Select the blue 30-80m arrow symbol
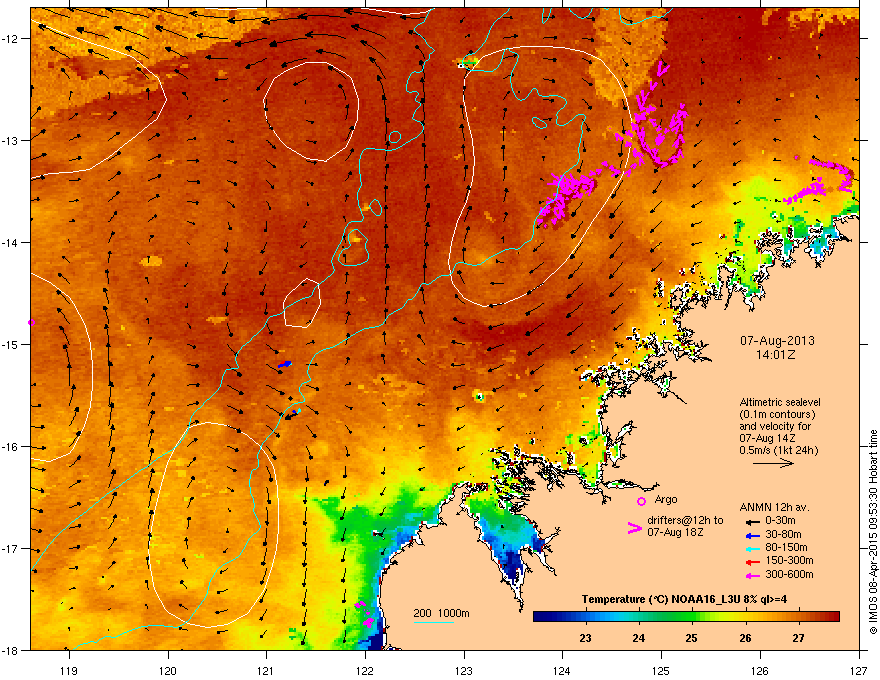 coord(752,535)
